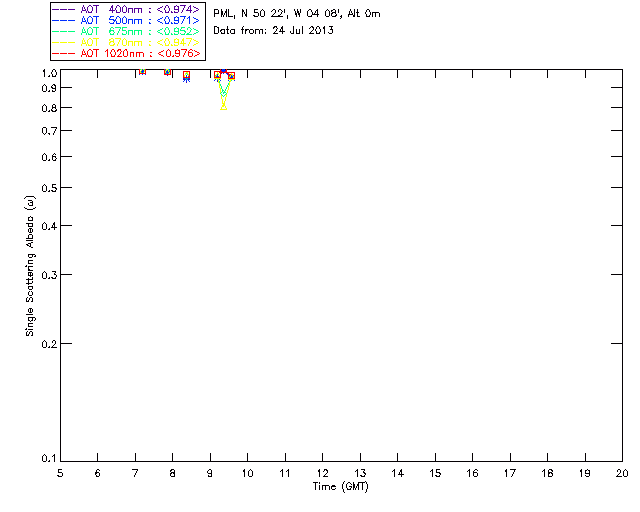640x512 pixels.
Task: Click the hour 19 label on time axis
Action: [x=585, y=474]
